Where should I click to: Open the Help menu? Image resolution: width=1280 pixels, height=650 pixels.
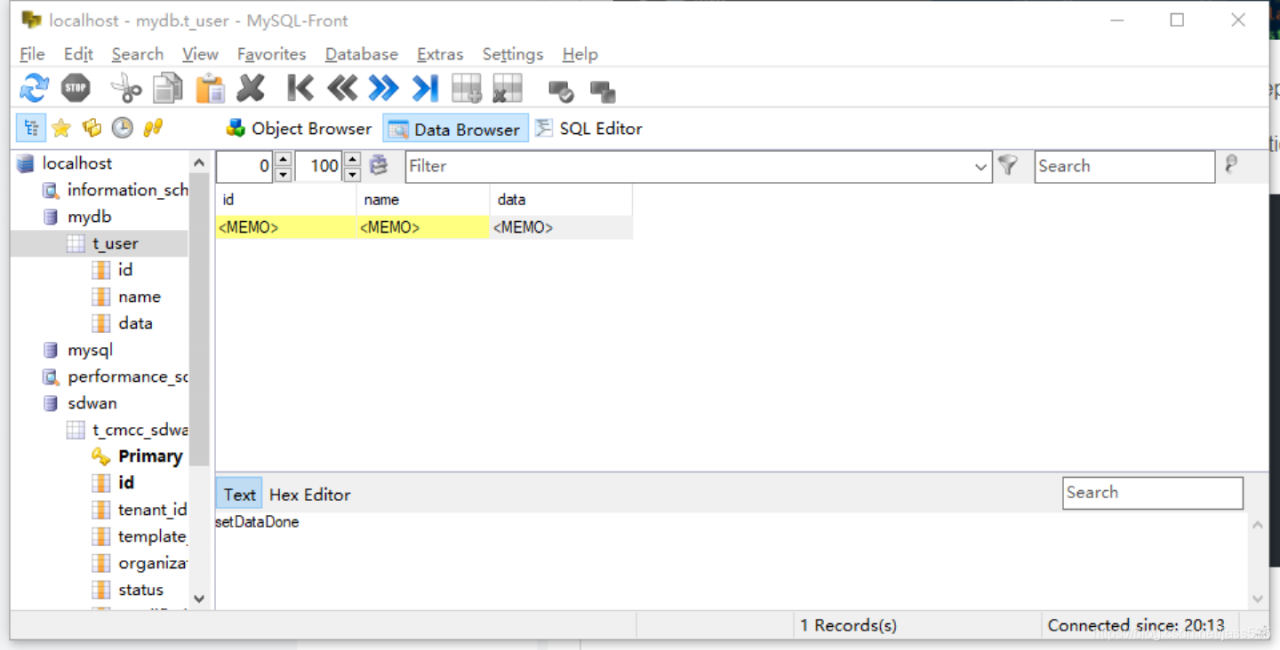580,54
